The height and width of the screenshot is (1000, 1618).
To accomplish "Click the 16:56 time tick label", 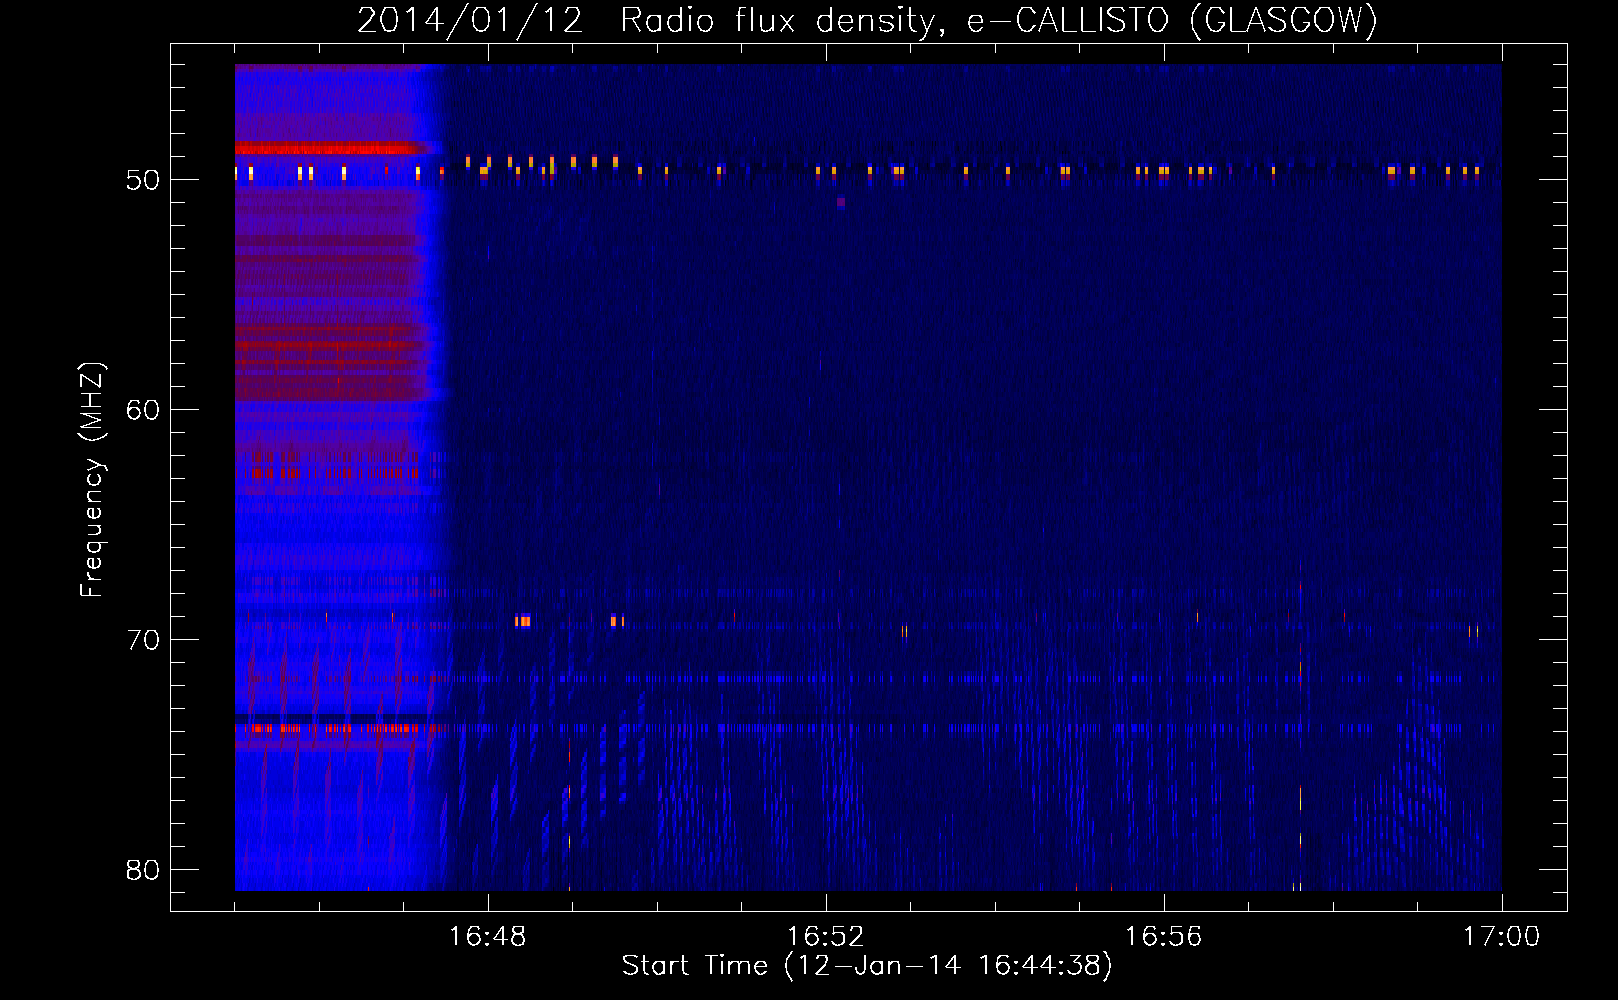I will pyautogui.click(x=1163, y=937).
